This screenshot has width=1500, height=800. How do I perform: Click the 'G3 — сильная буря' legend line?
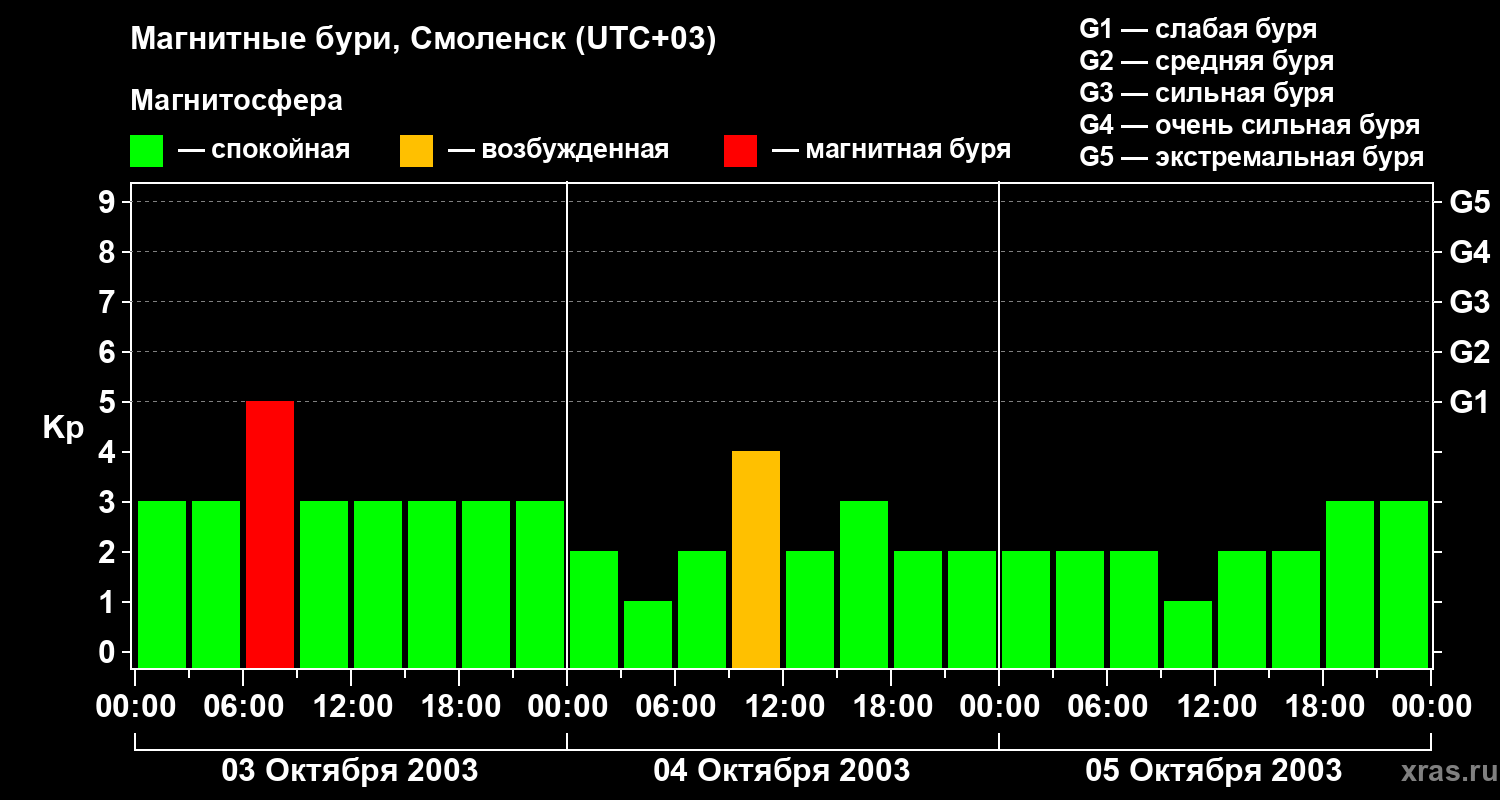pyautogui.click(x=1206, y=93)
